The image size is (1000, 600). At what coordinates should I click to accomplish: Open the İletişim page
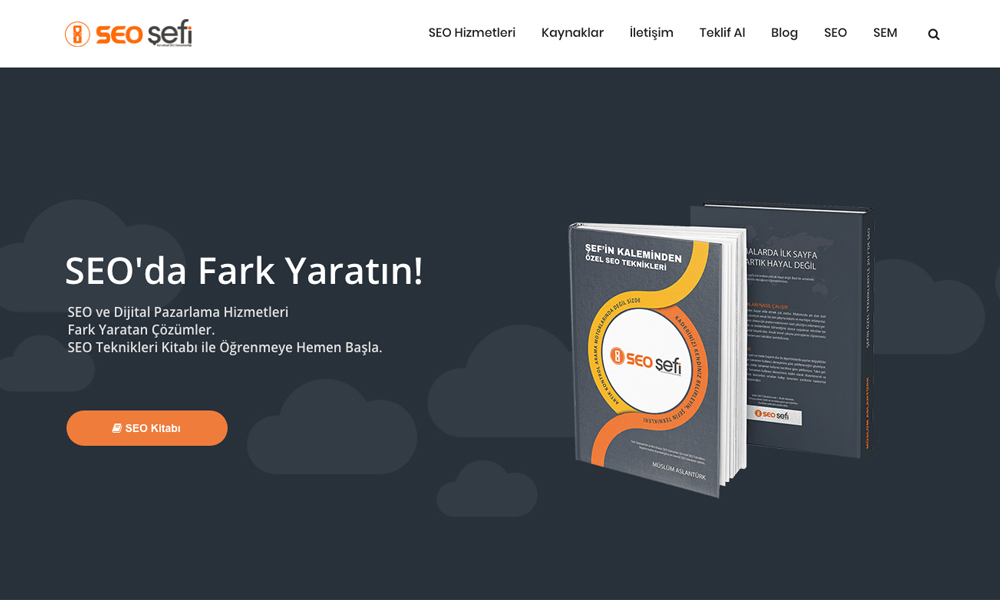pos(651,33)
